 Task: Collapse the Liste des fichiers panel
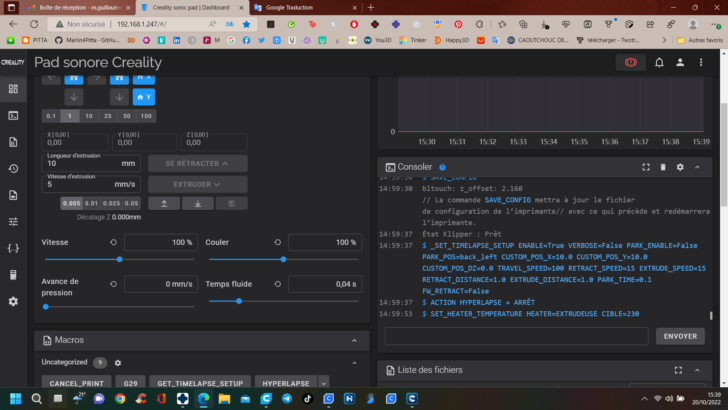[698, 371]
